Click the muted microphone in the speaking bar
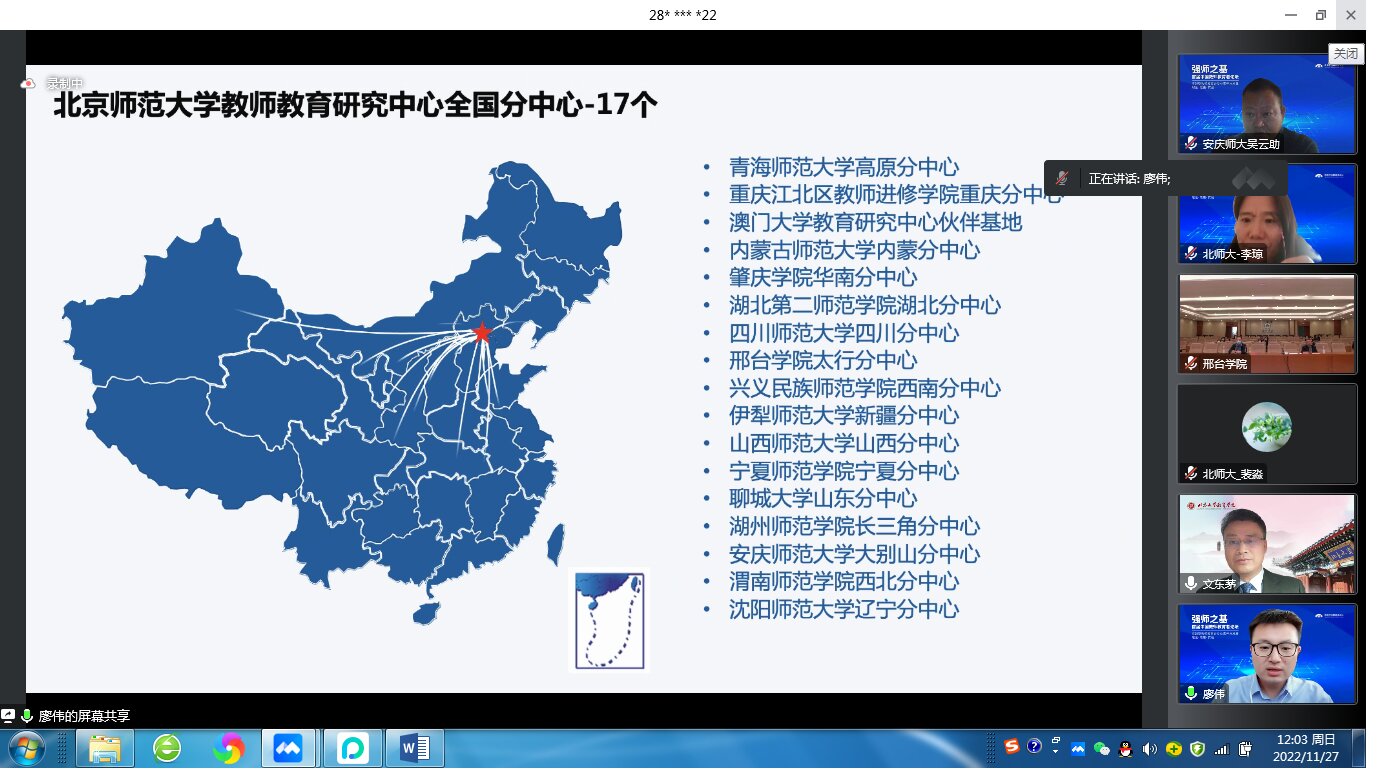This screenshot has height=777, width=1378. point(1062,178)
